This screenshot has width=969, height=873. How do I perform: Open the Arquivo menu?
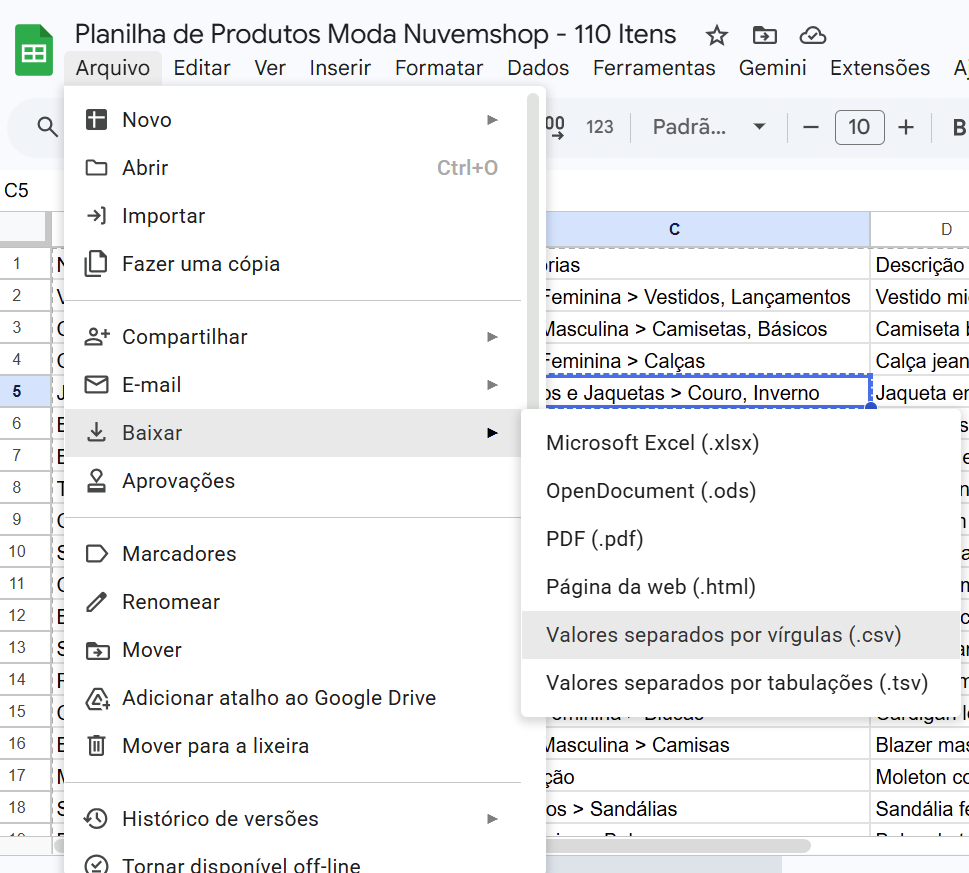pos(112,68)
